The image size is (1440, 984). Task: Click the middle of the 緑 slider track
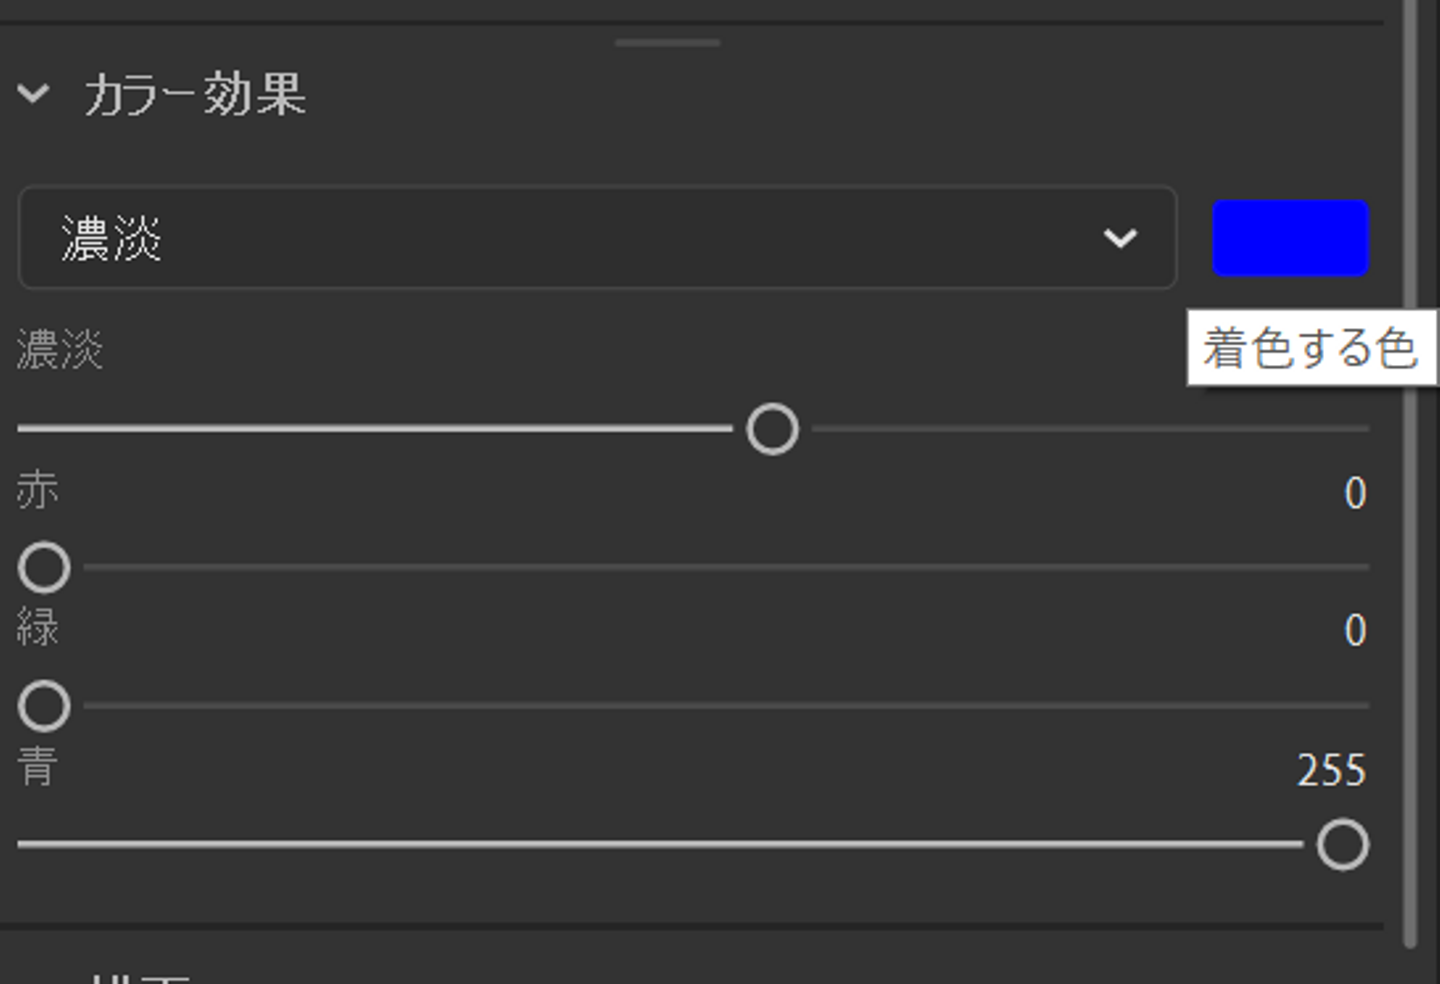[x=725, y=705]
